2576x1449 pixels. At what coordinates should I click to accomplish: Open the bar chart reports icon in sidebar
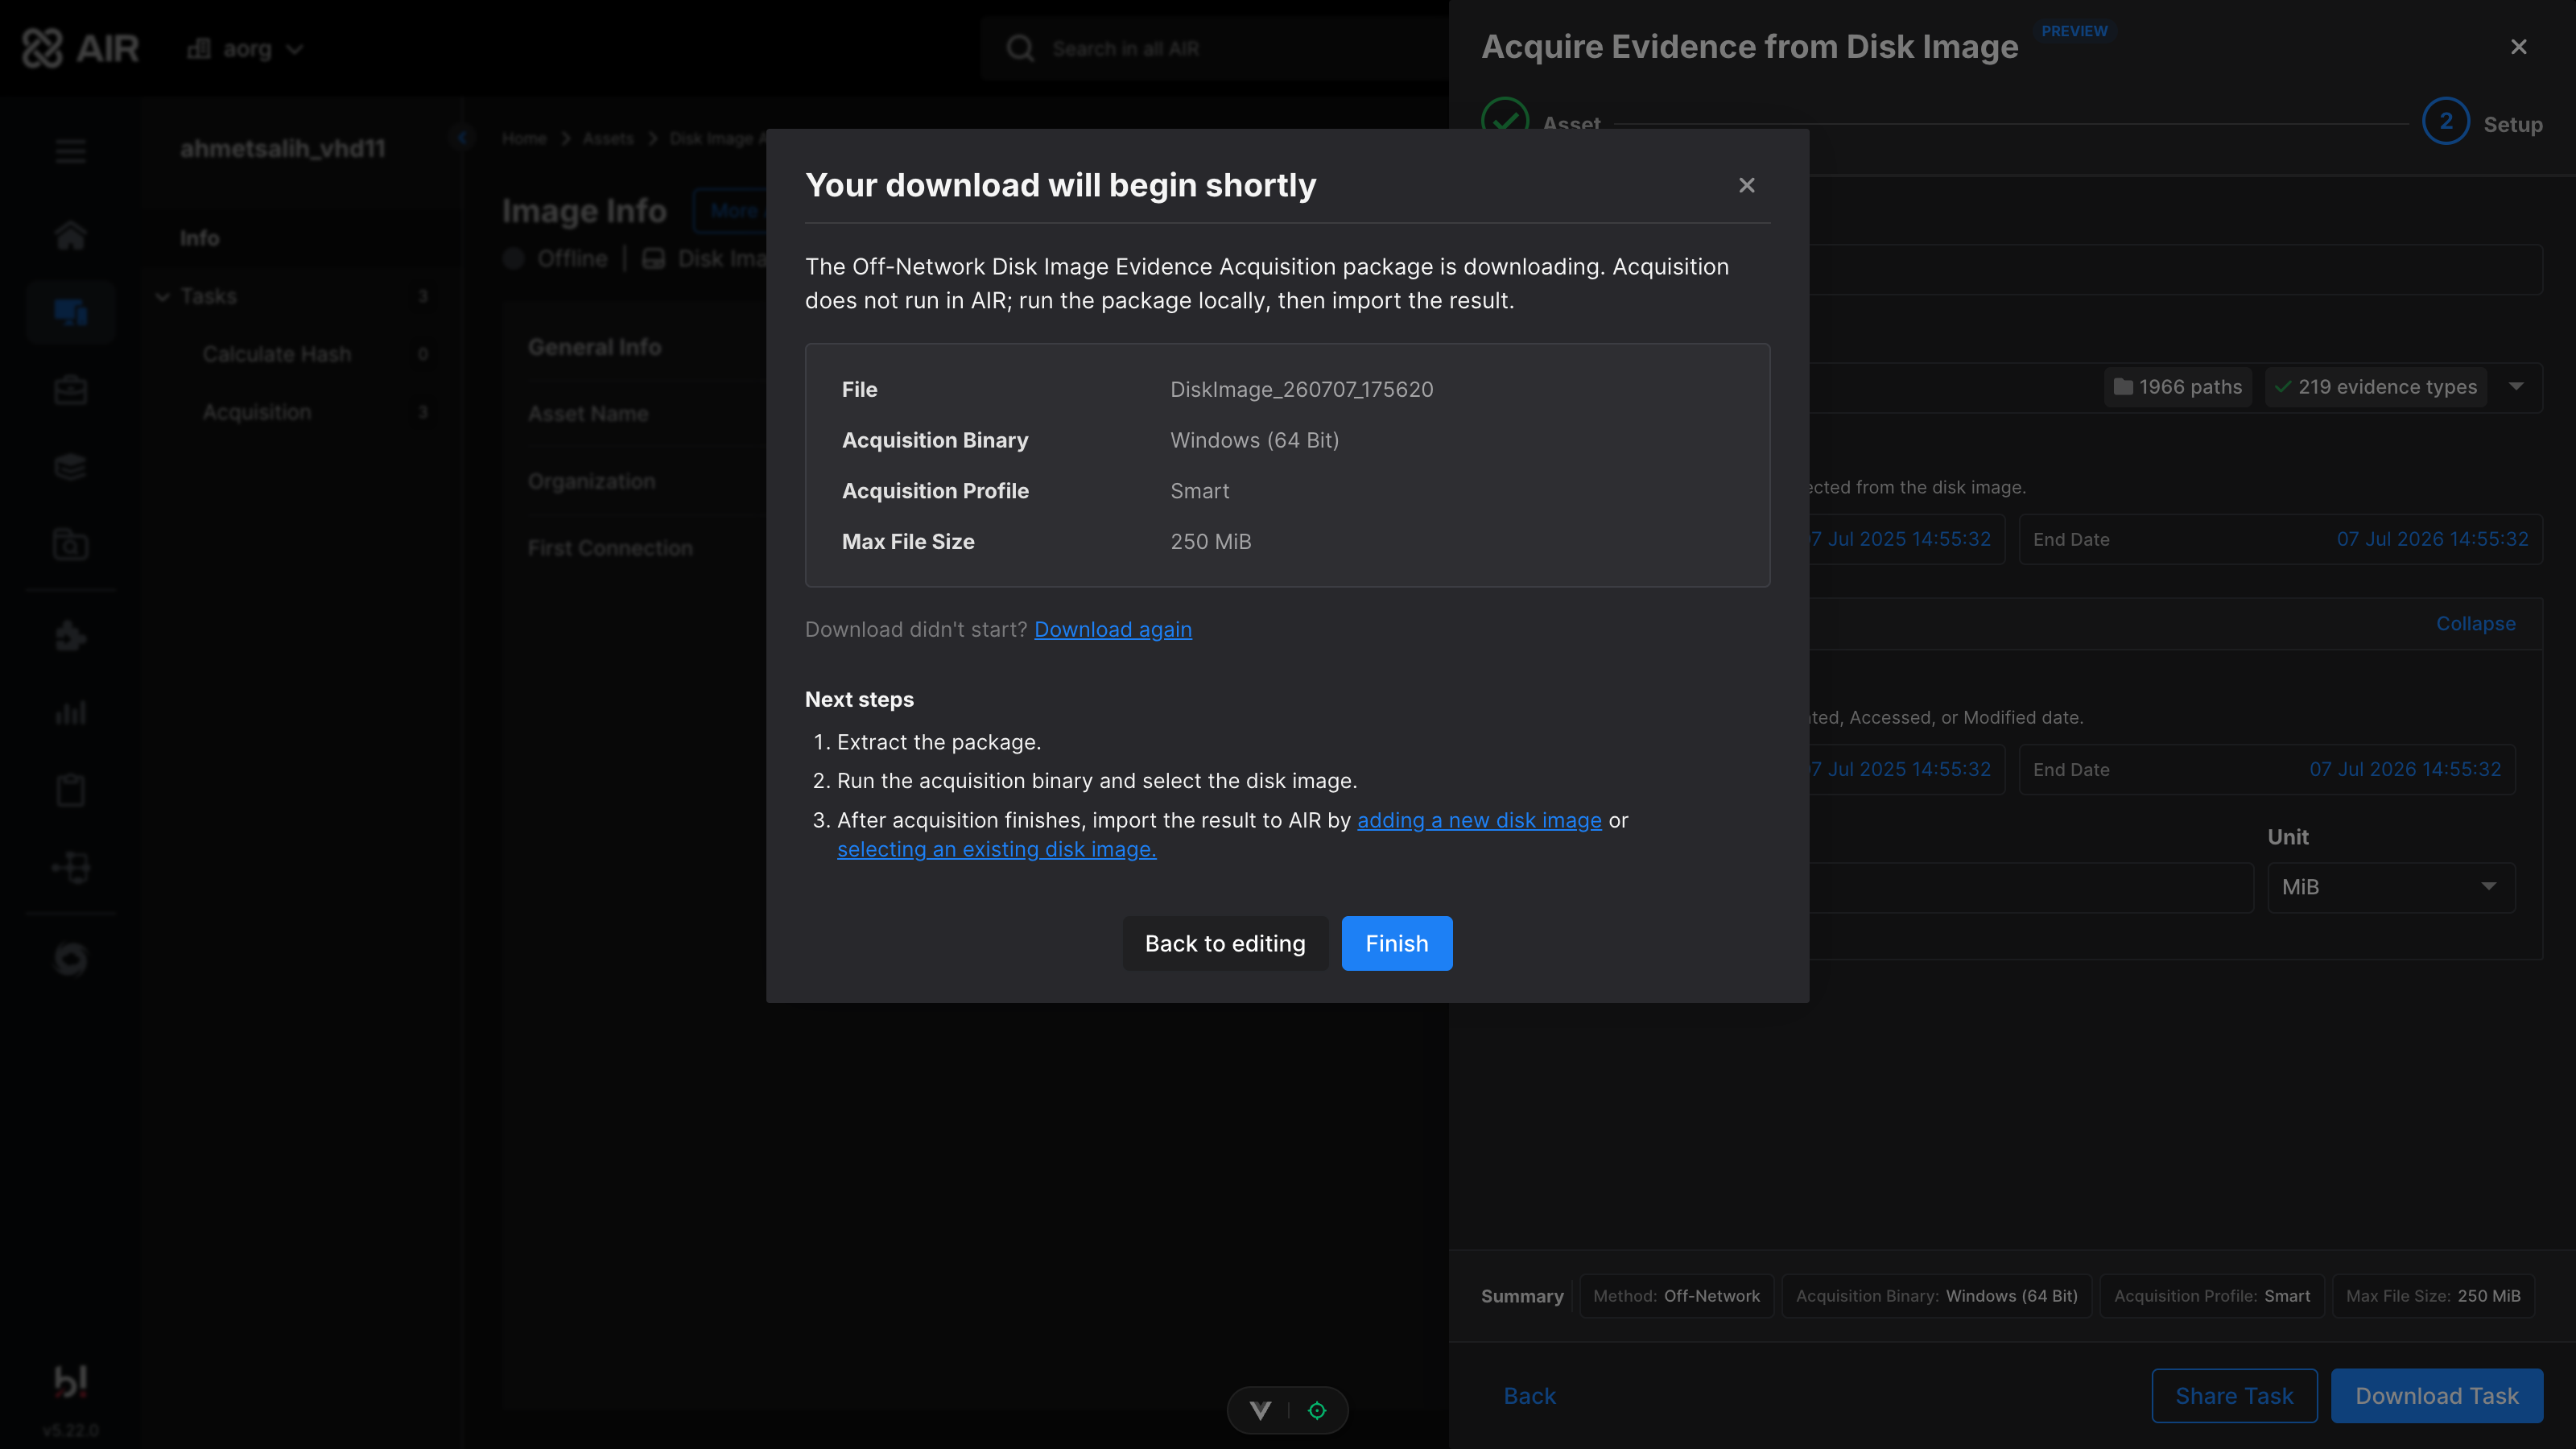point(70,713)
